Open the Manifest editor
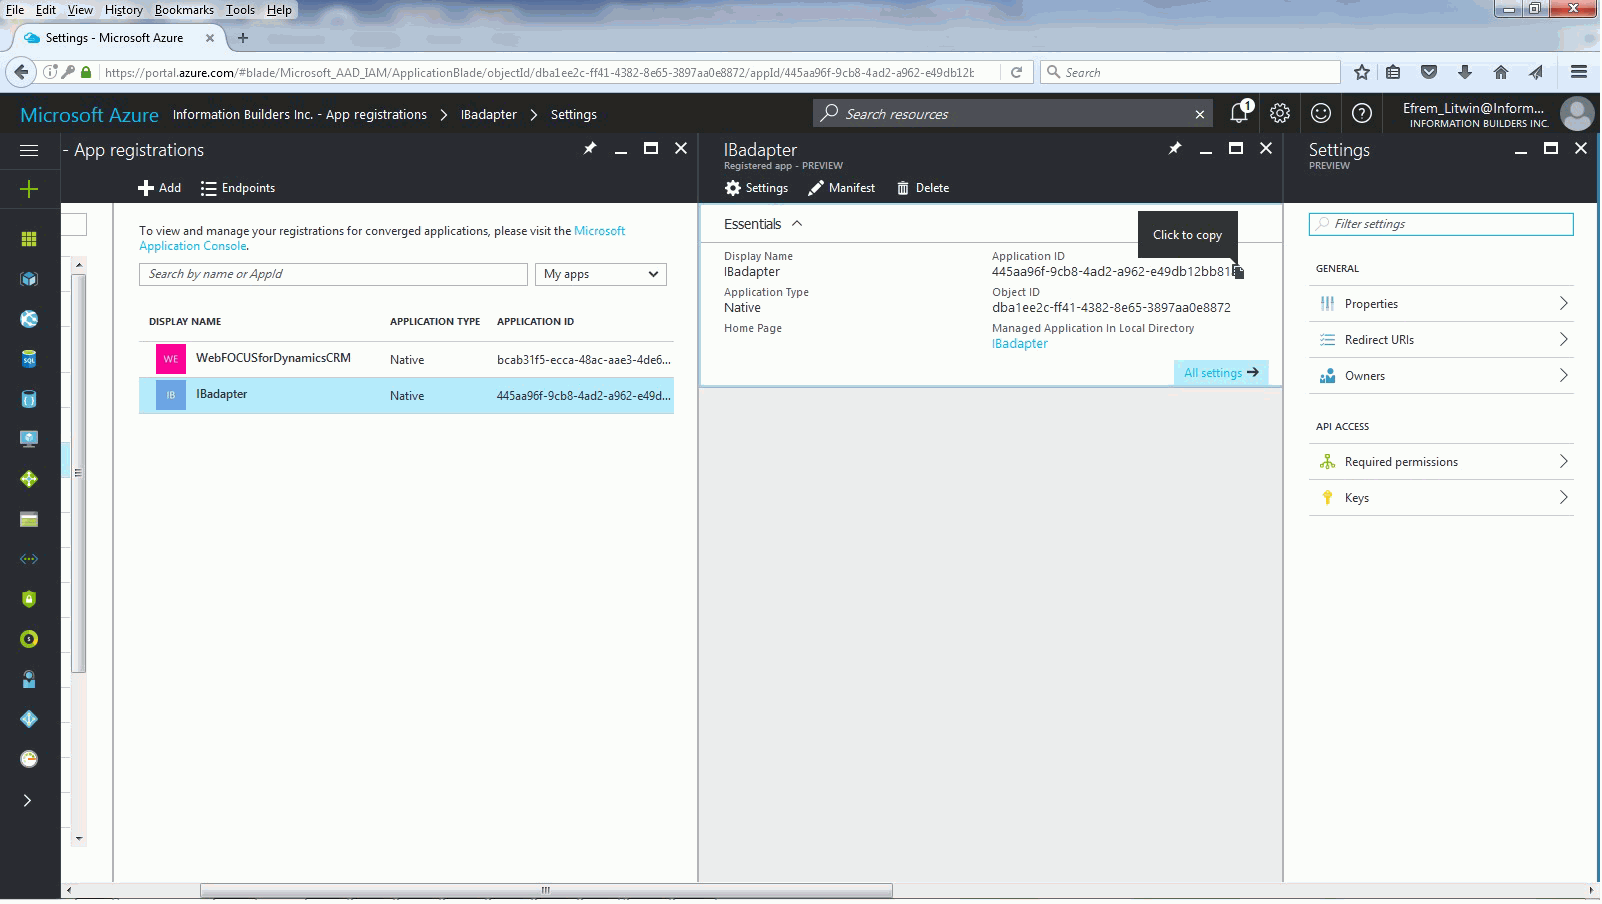The image size is (1602, 904). 842,188
